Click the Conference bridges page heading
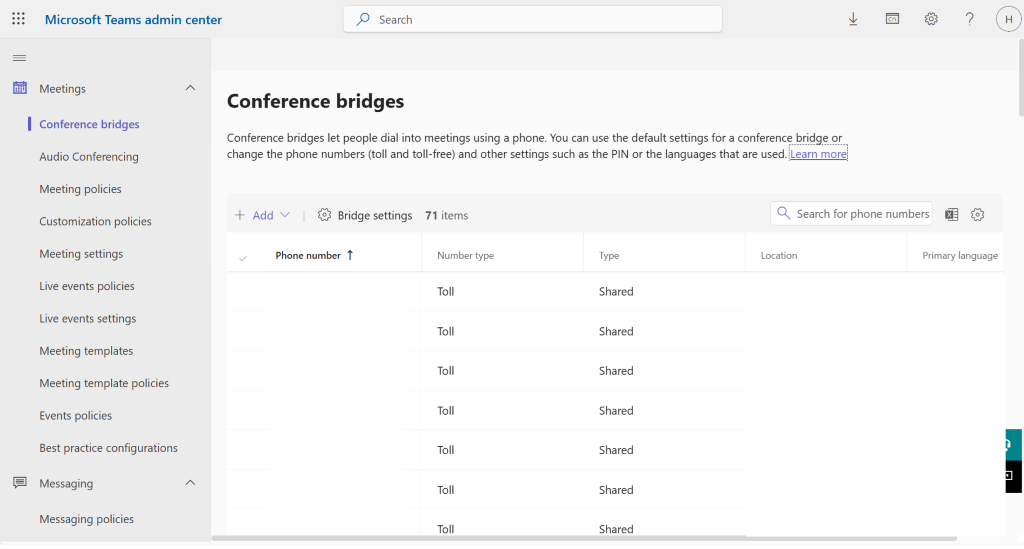Image resolution: width=1024 pixels, height=549 pixels. click(315, 101)
